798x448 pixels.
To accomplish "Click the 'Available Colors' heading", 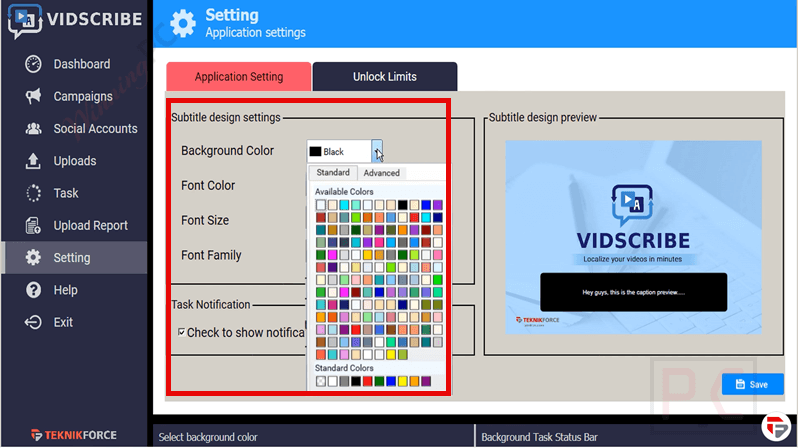I will click(x=344, y=192).
